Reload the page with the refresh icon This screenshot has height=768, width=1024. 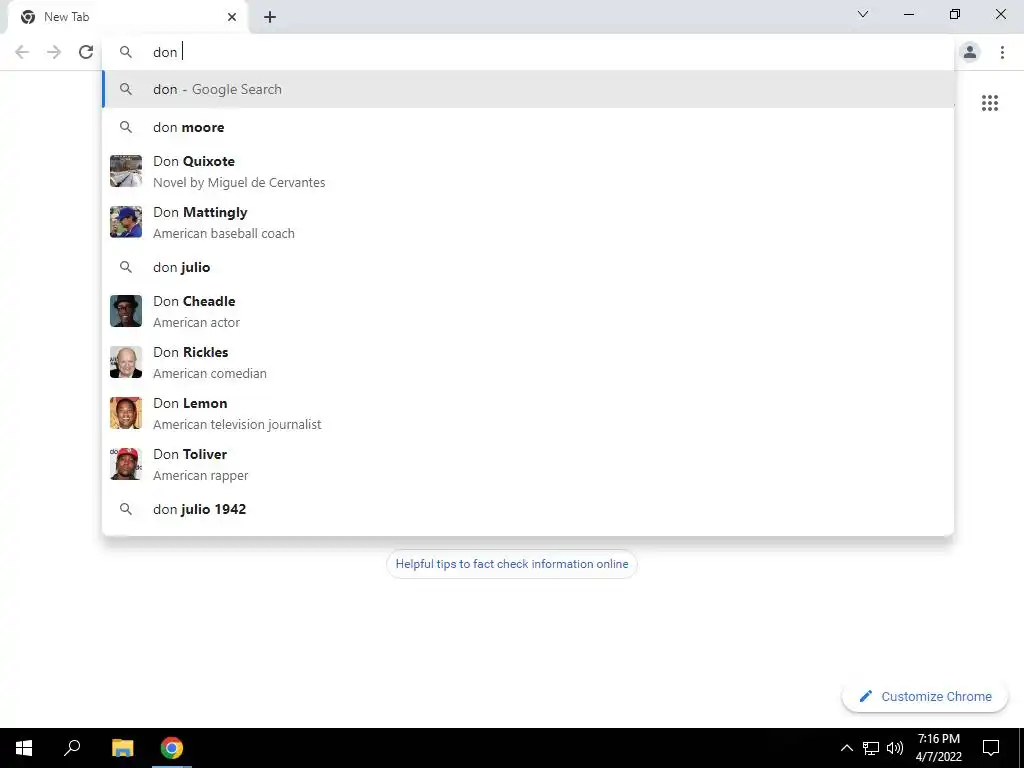pyautogui.click(x=86, y=52)
